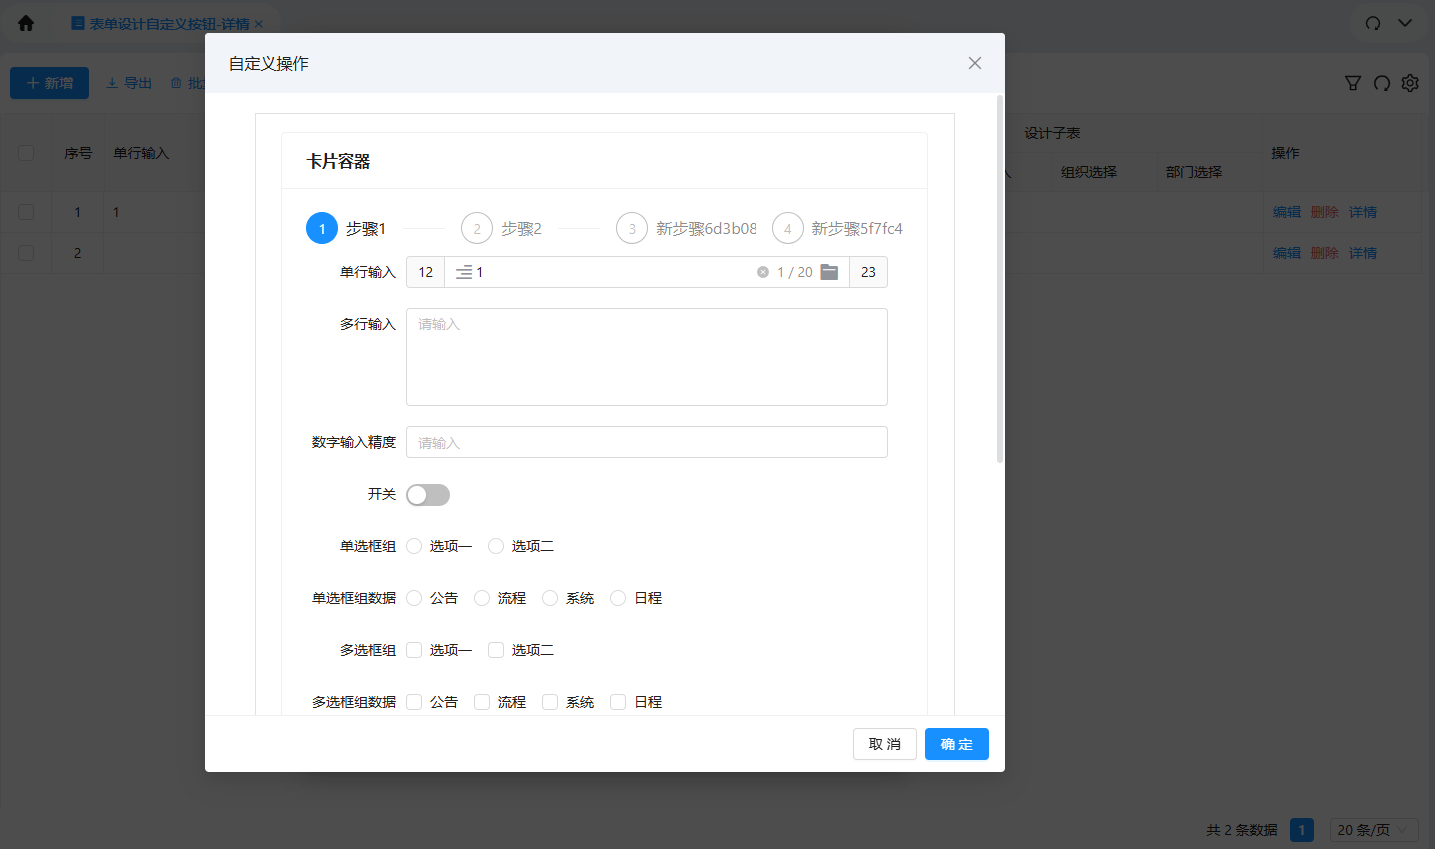
Task: Click the dialog's vertical scrollbar
Action: coord(999,280)
